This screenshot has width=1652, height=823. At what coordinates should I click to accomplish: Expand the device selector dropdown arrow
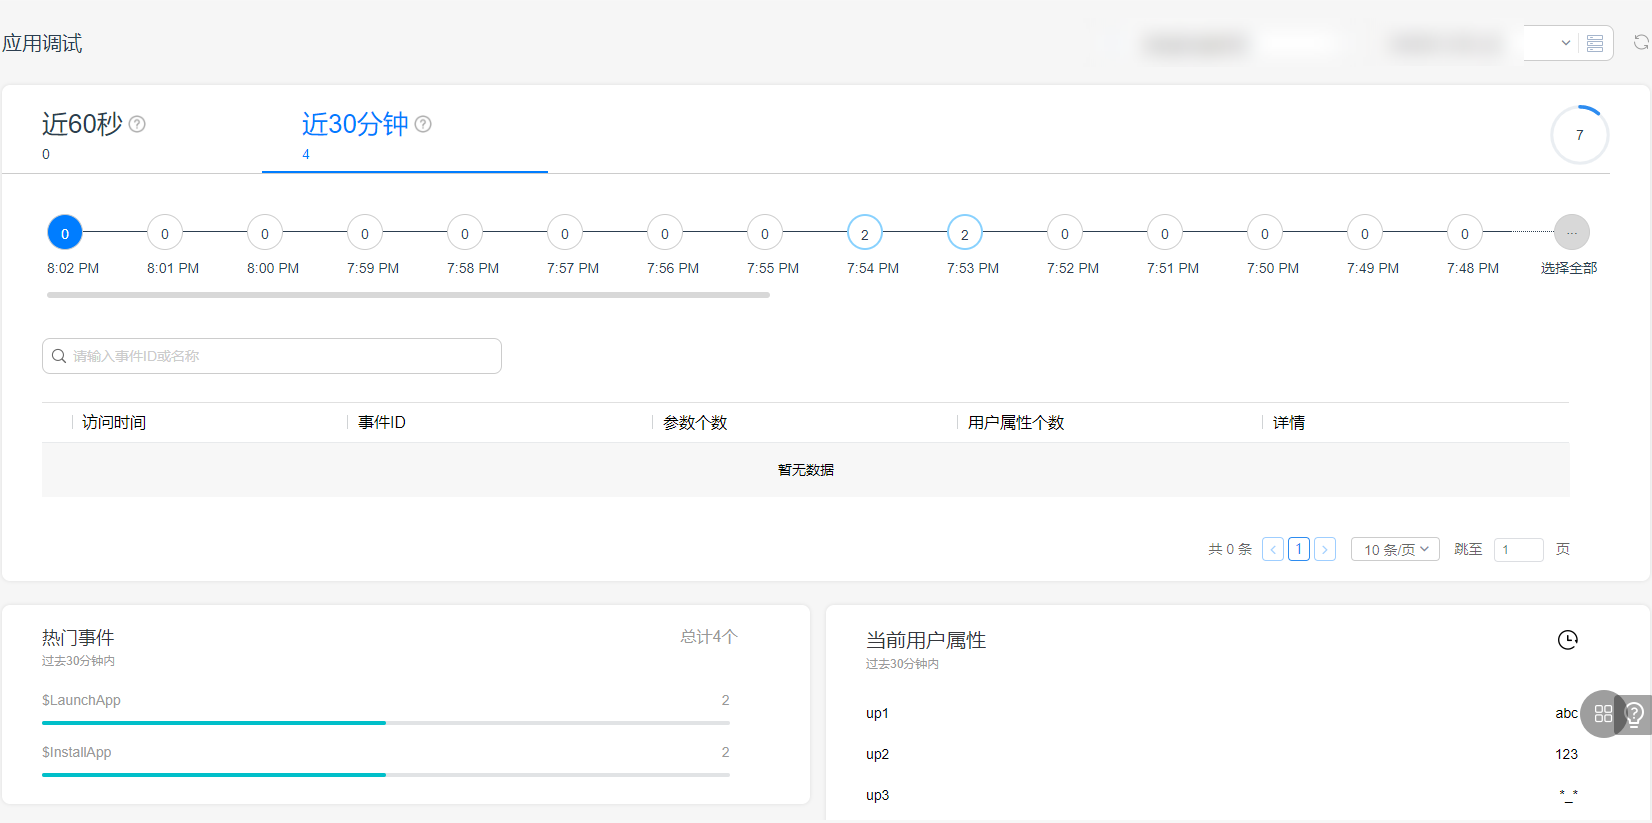click(x=1565, y=43)
